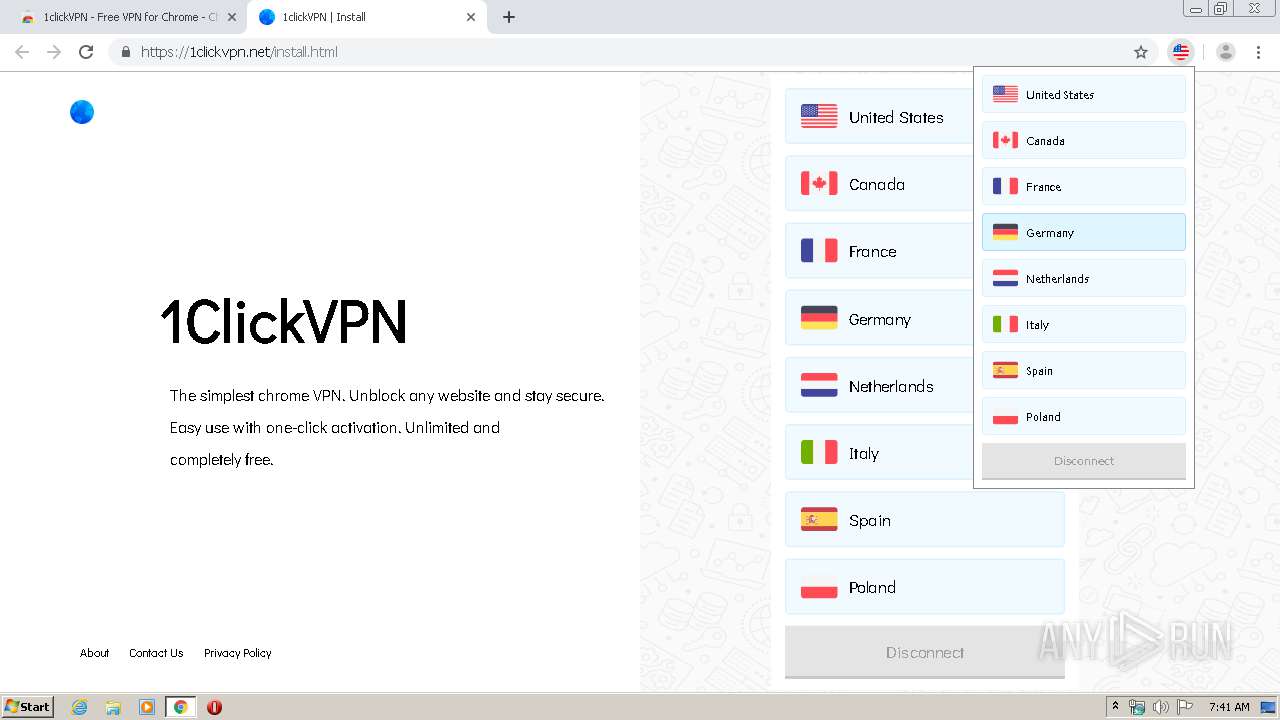Select United States on the install page
The width and height of the screenshot is (1280, 720).
pos(879,117)
